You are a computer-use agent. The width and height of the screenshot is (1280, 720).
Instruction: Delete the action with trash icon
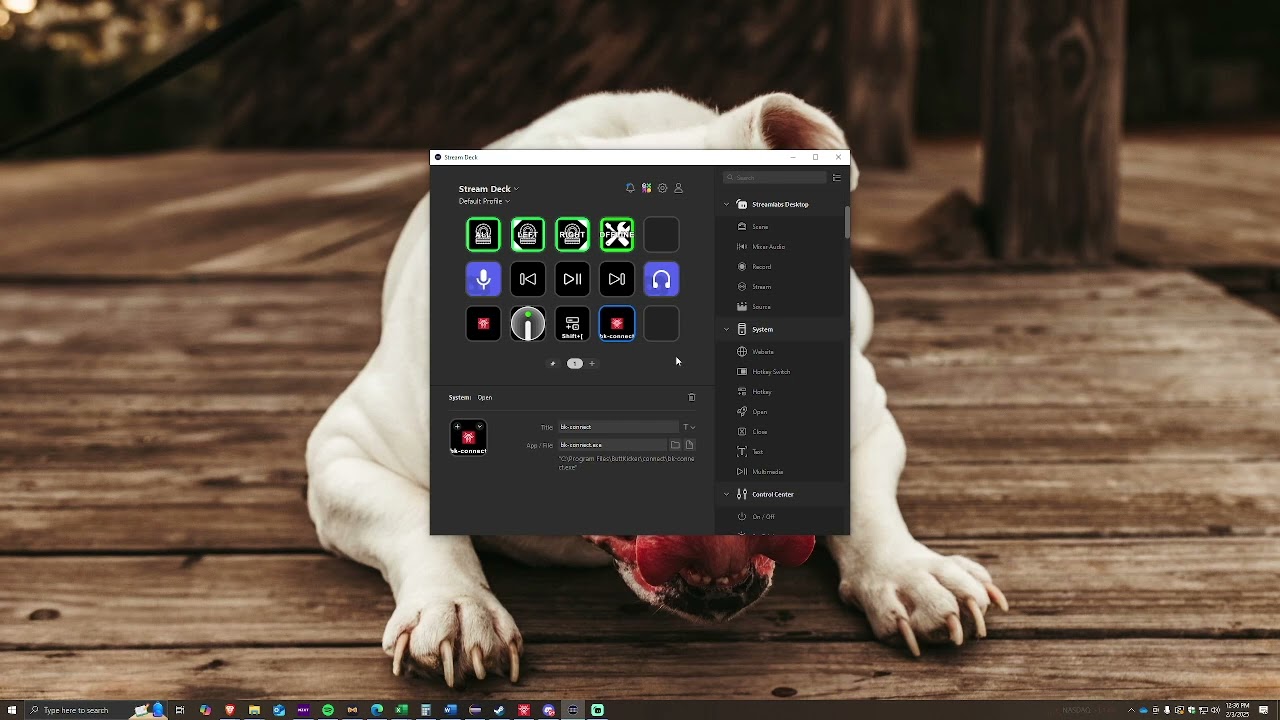(691, 397)
